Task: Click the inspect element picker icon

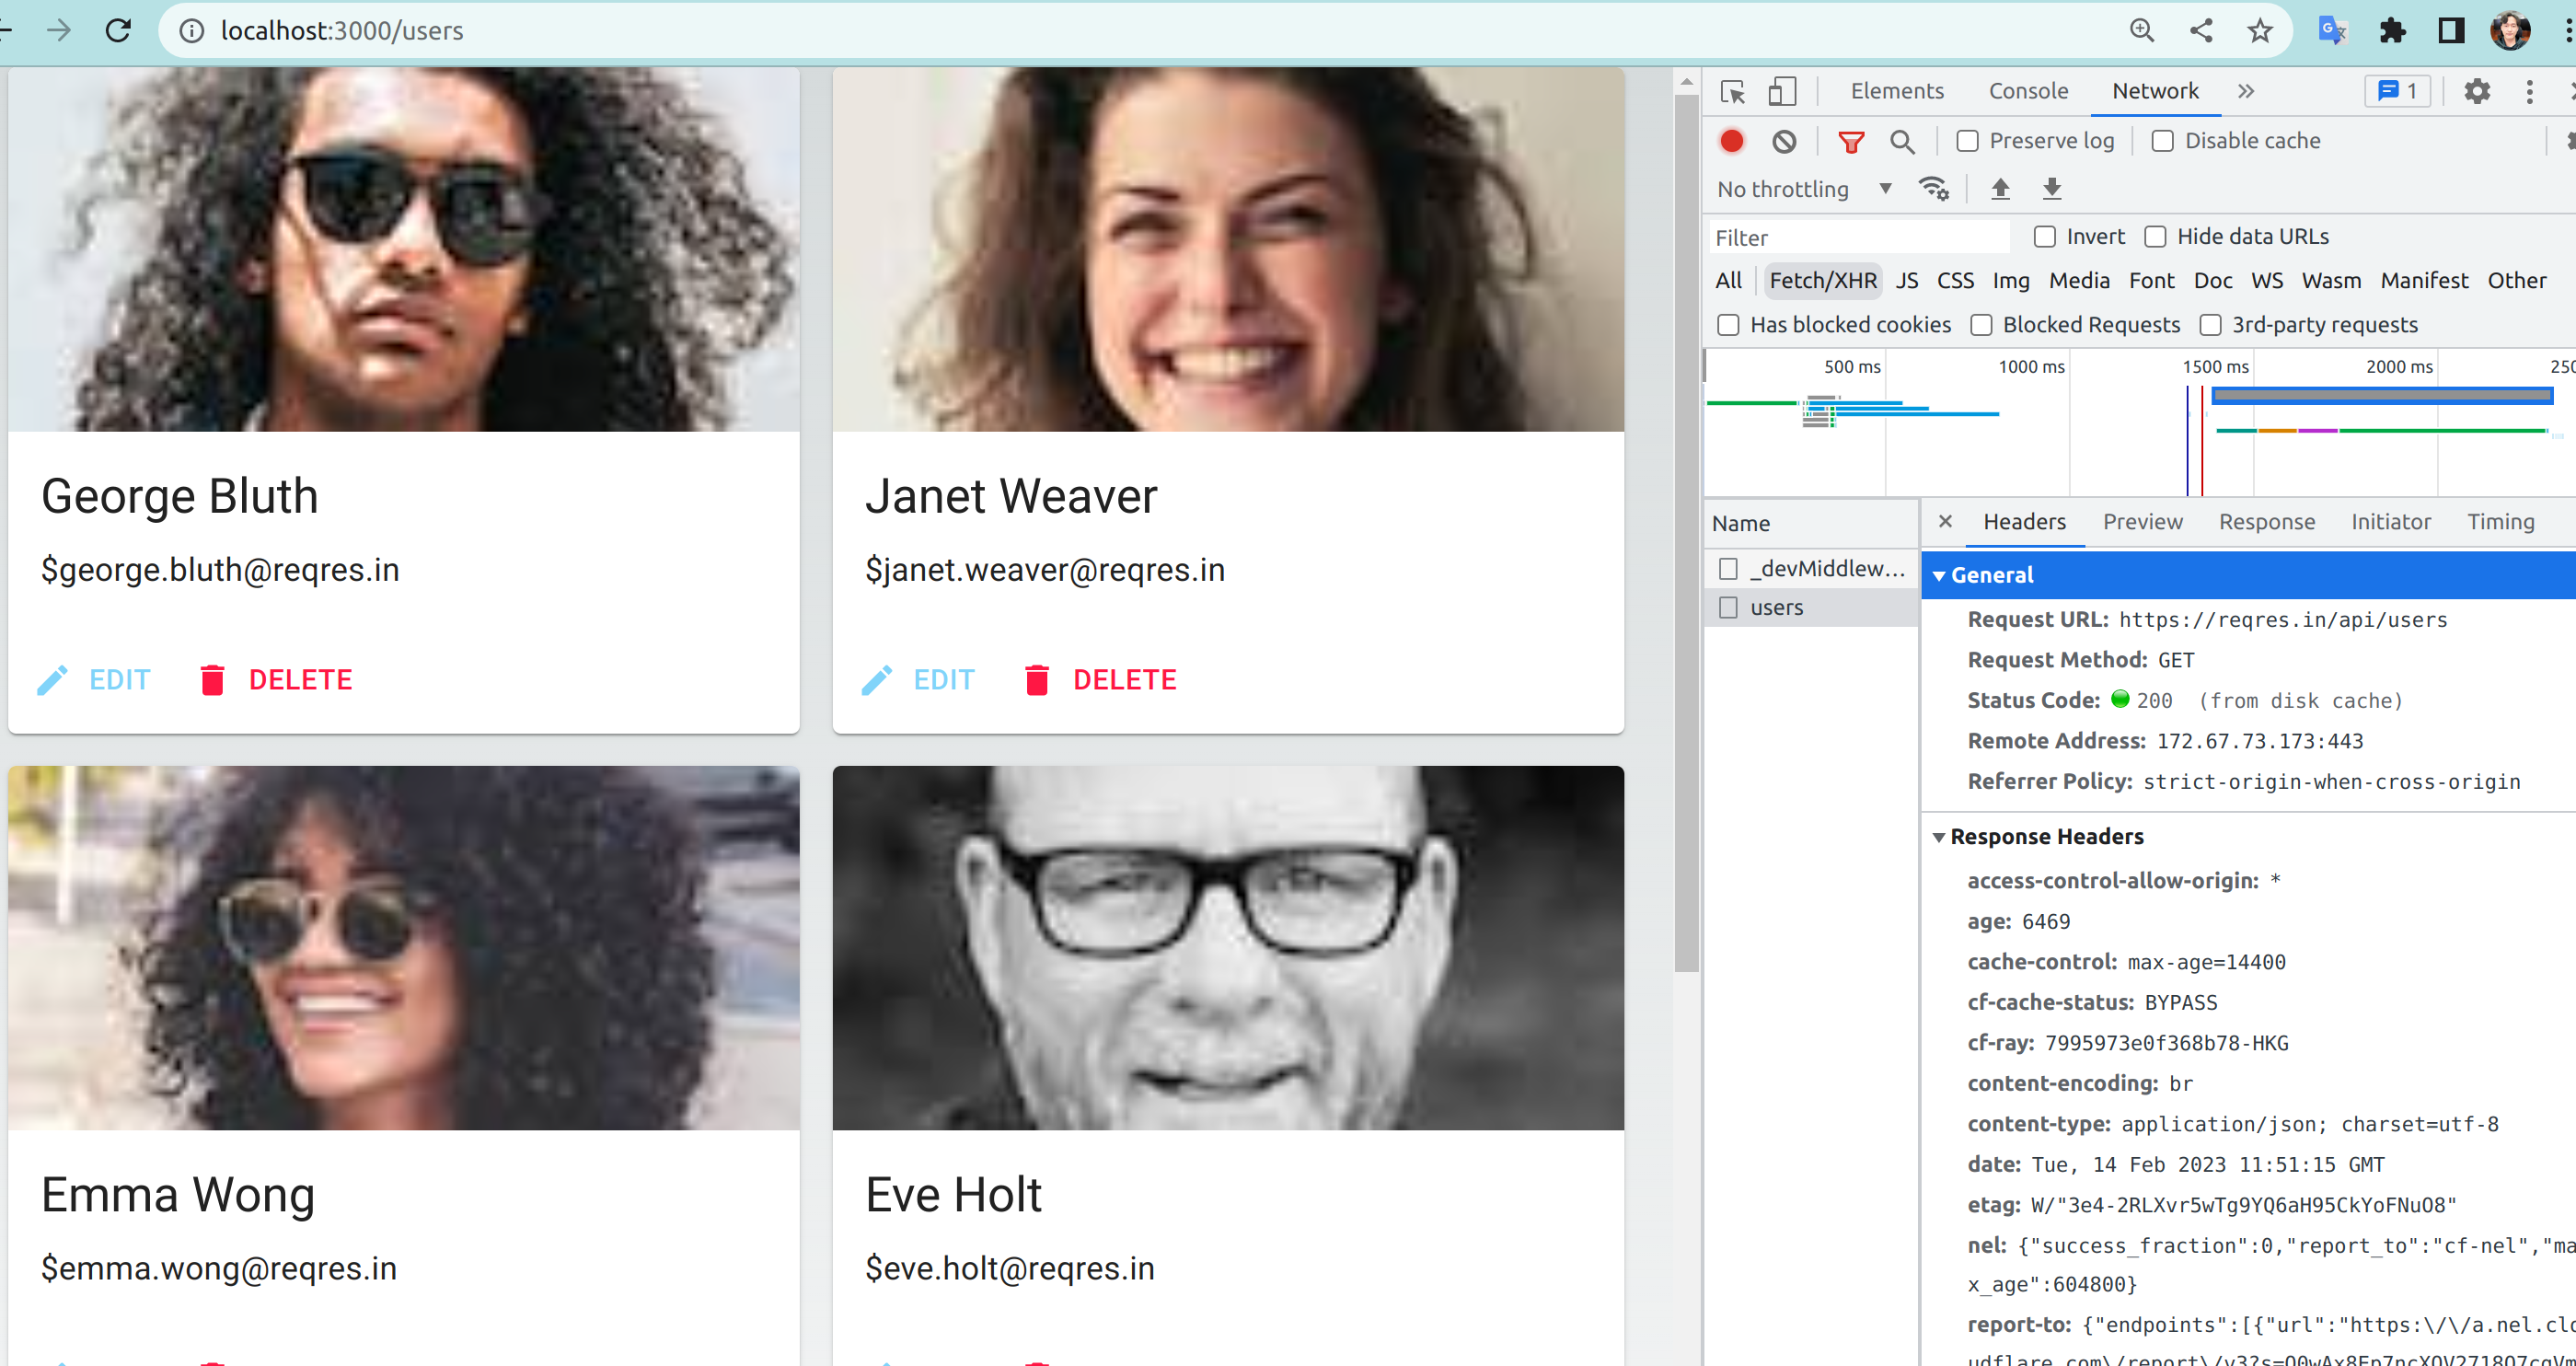Action: tap(1733, 92)
